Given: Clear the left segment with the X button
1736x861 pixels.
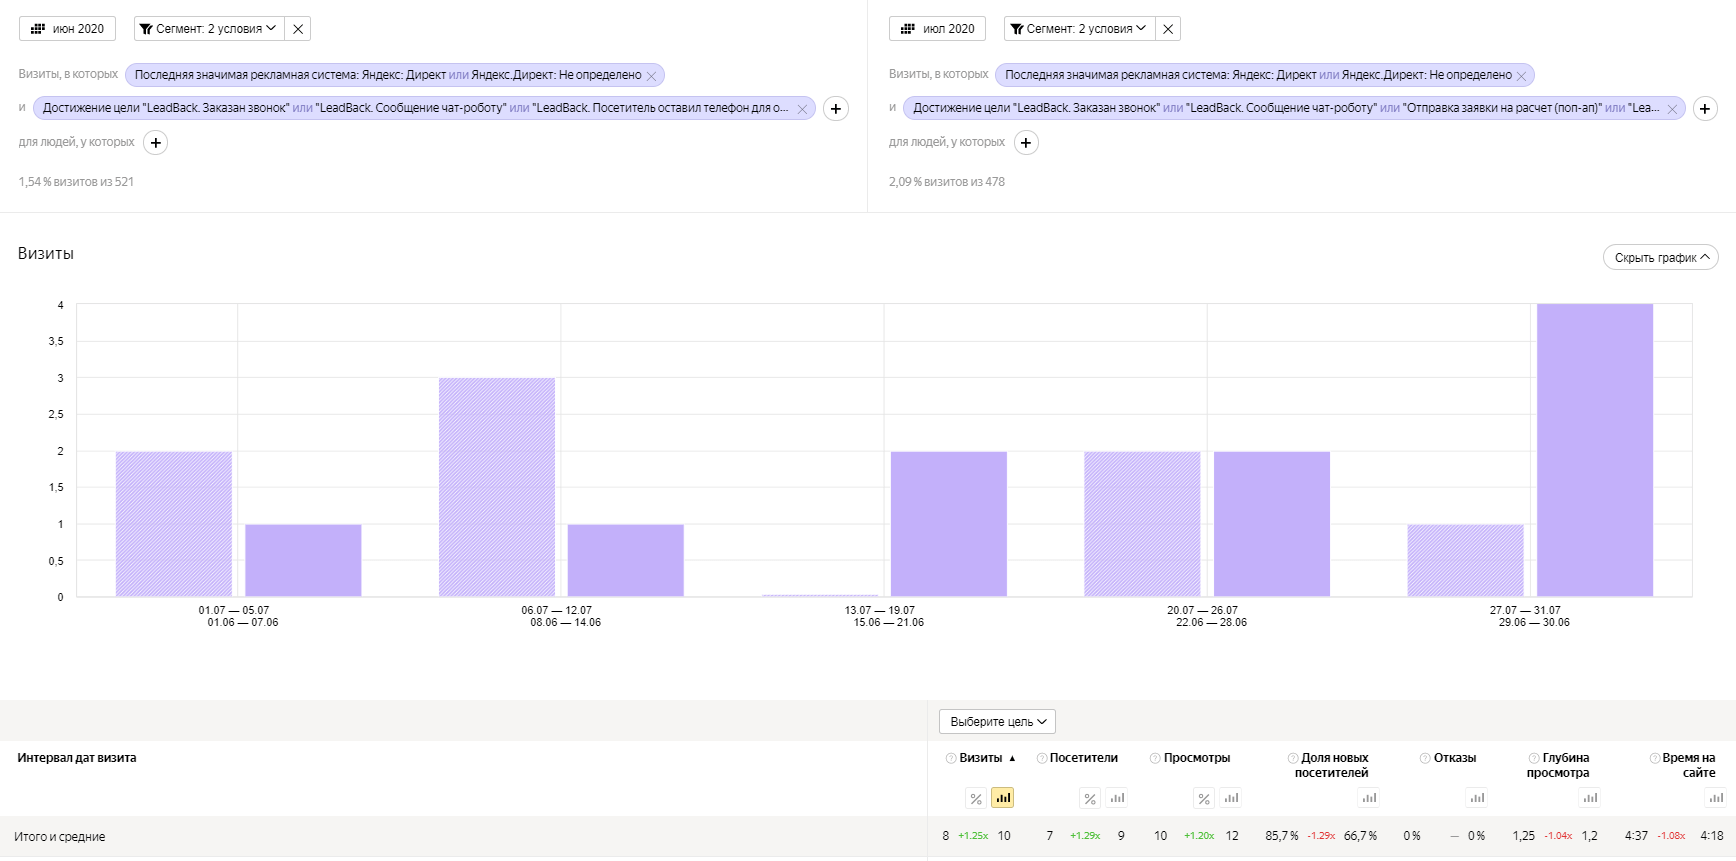Looking at the screenshot, I should 298,29.
